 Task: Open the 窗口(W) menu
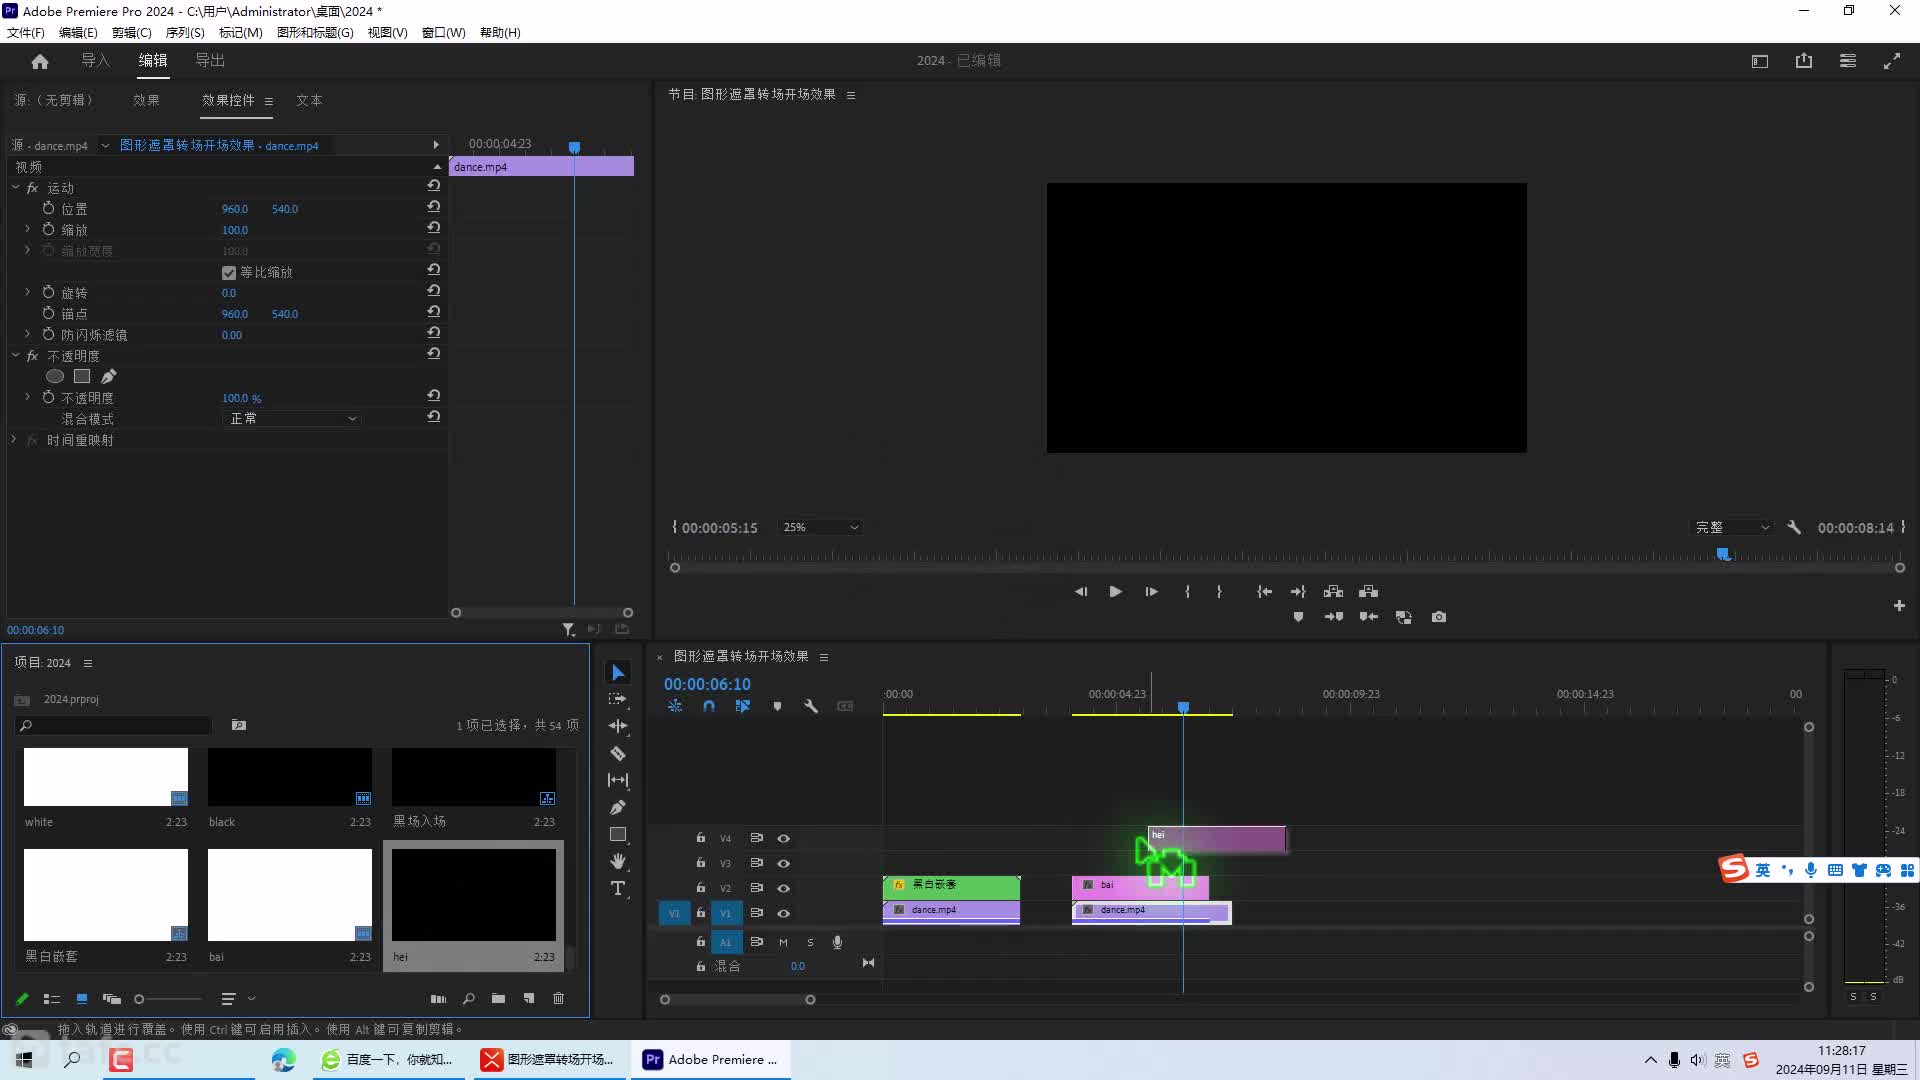click(x=443, y=32)
